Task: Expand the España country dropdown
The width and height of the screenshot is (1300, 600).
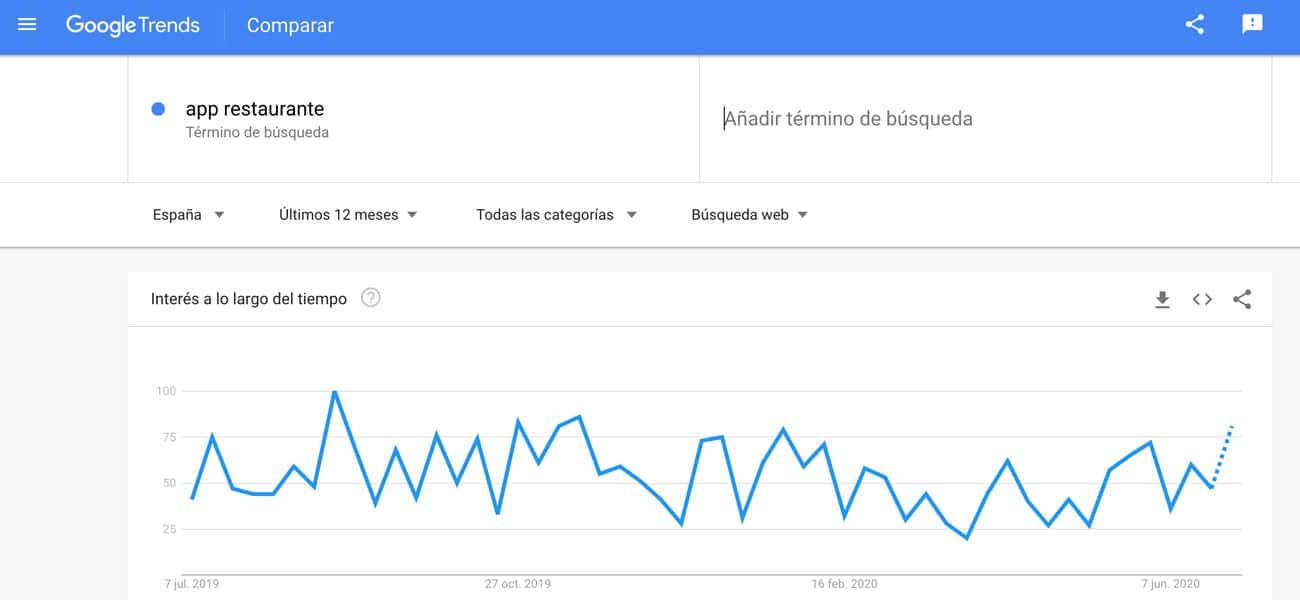Action: (188, 215)
